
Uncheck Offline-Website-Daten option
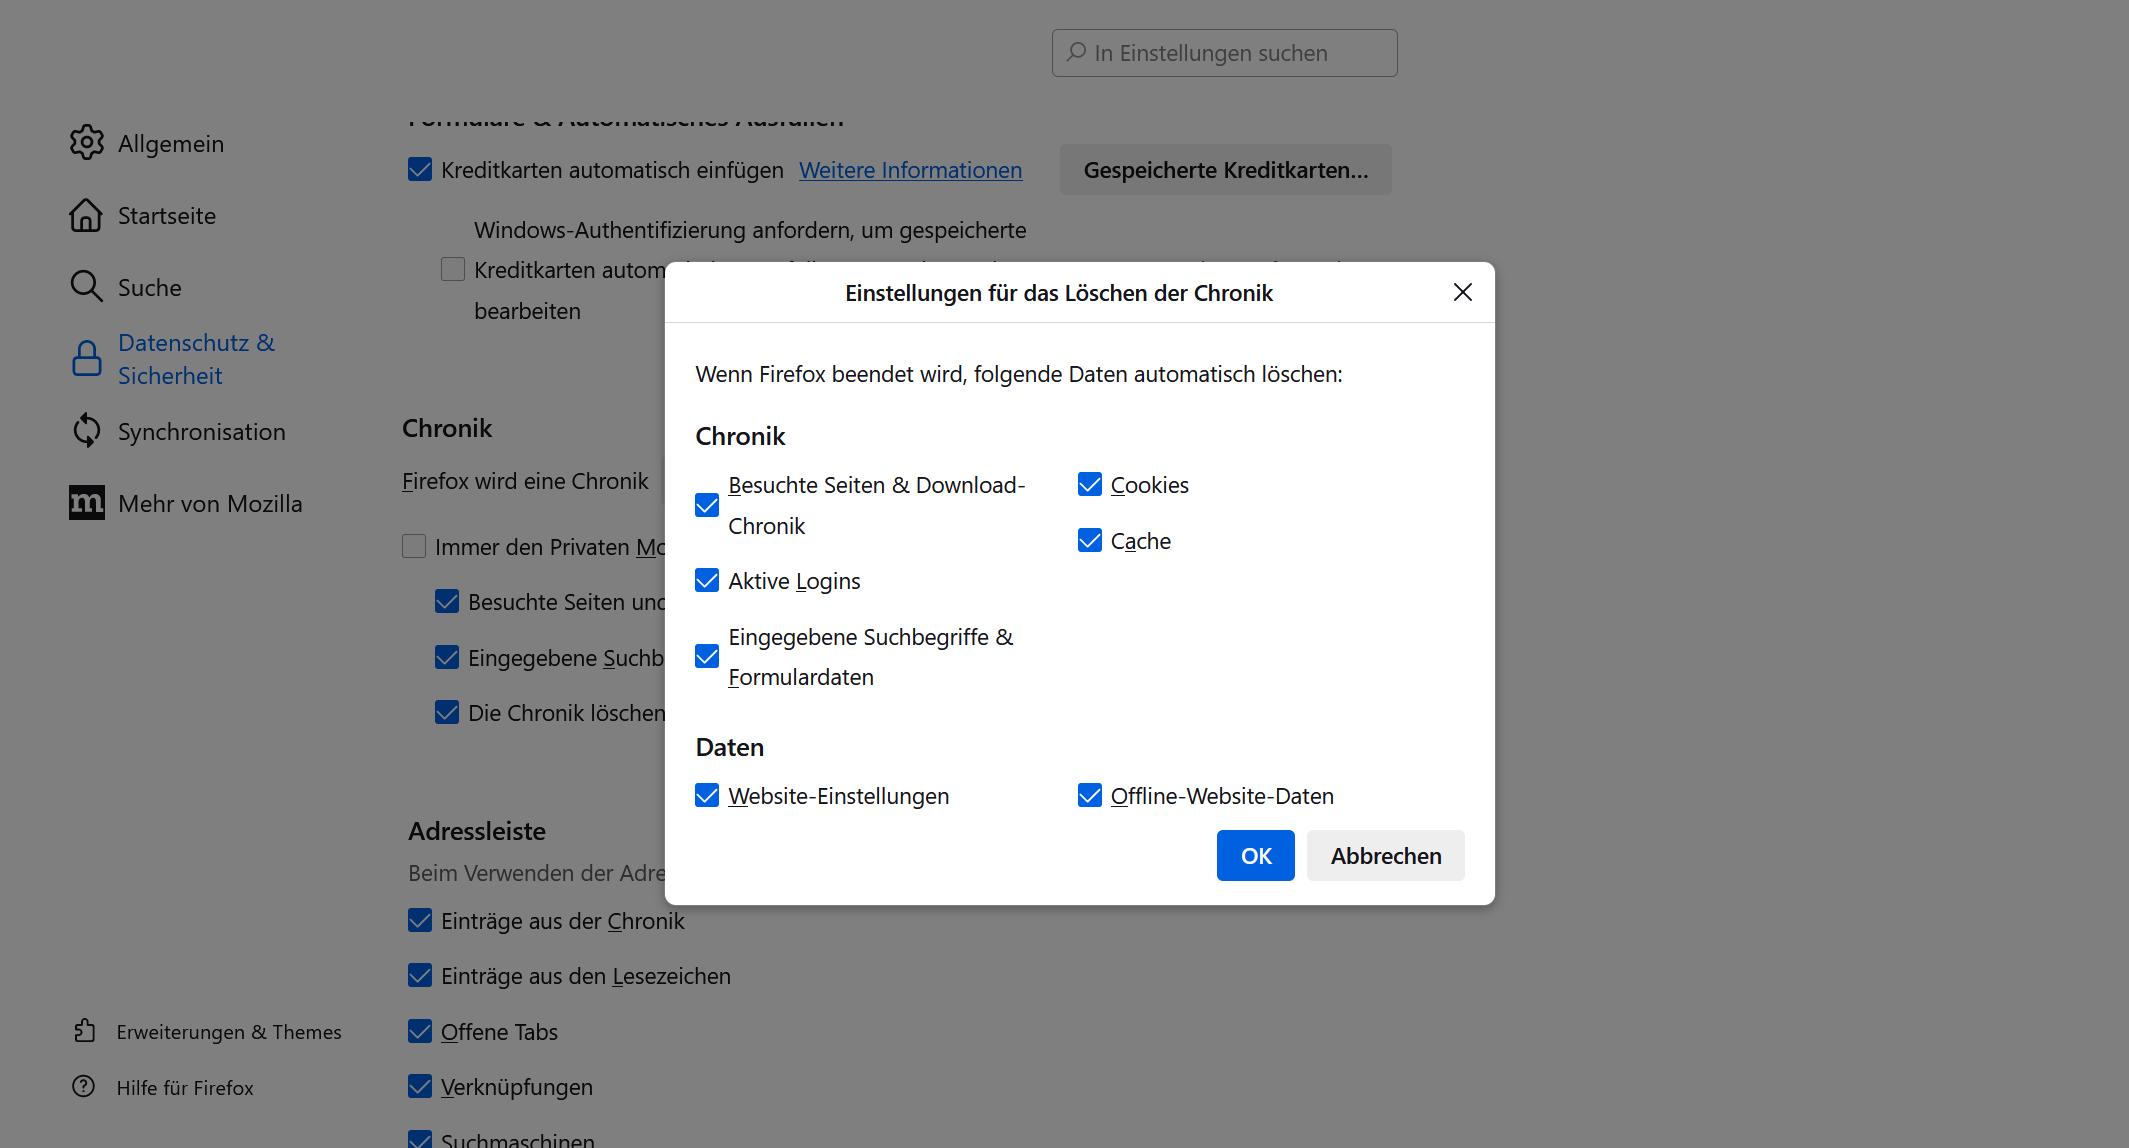click(x=1090, y=796)
